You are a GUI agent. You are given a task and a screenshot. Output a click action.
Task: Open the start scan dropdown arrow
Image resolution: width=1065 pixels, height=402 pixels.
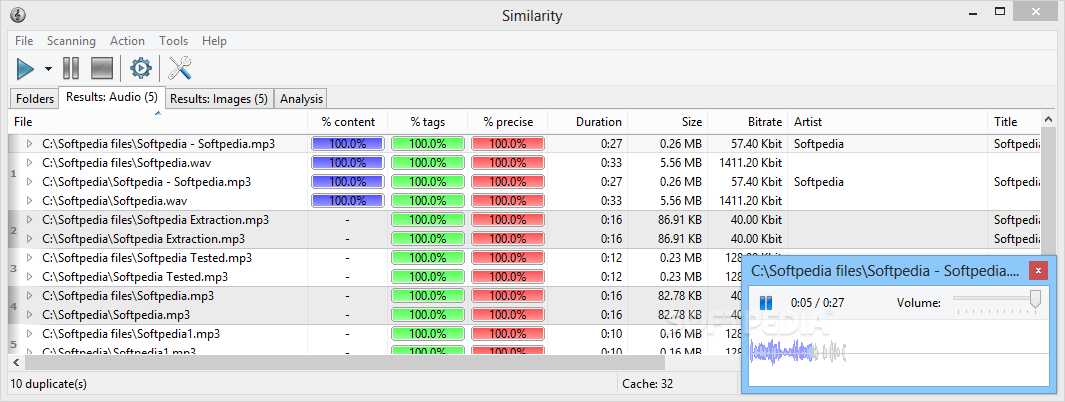click(x=48, y=69)
